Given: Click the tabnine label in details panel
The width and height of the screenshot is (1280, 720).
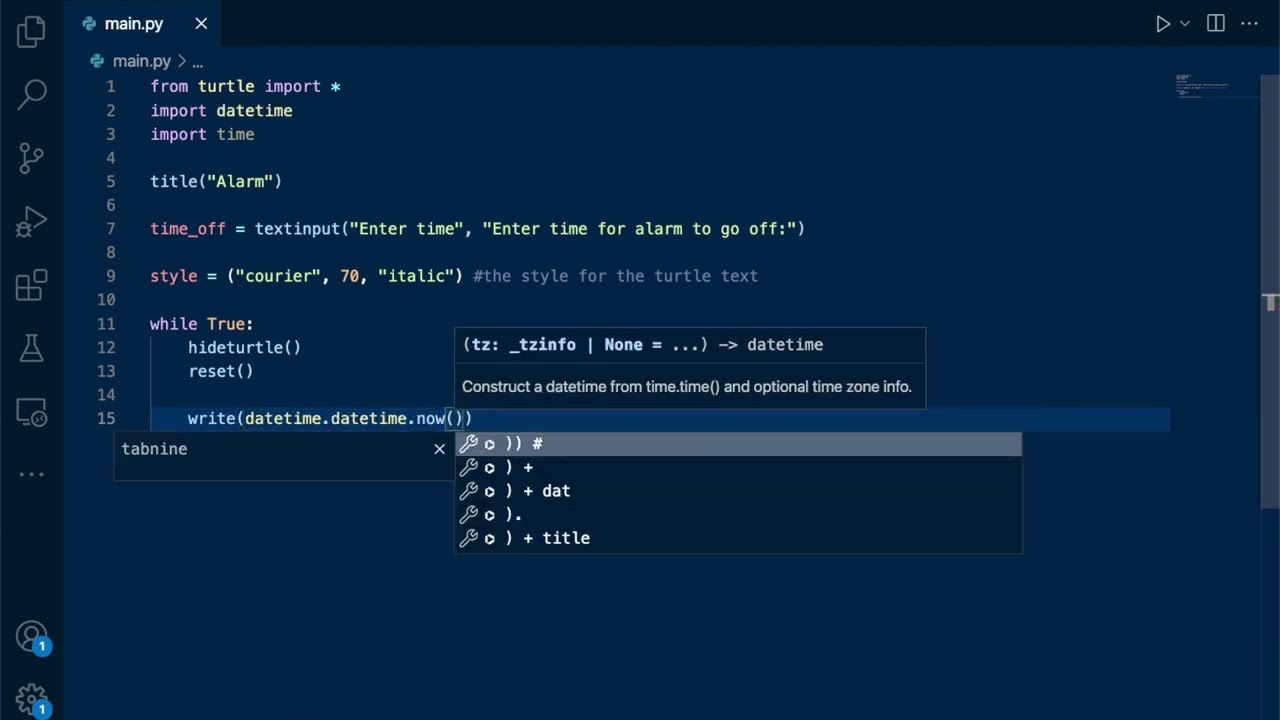Looking at the screenshot, I should 154,449.
